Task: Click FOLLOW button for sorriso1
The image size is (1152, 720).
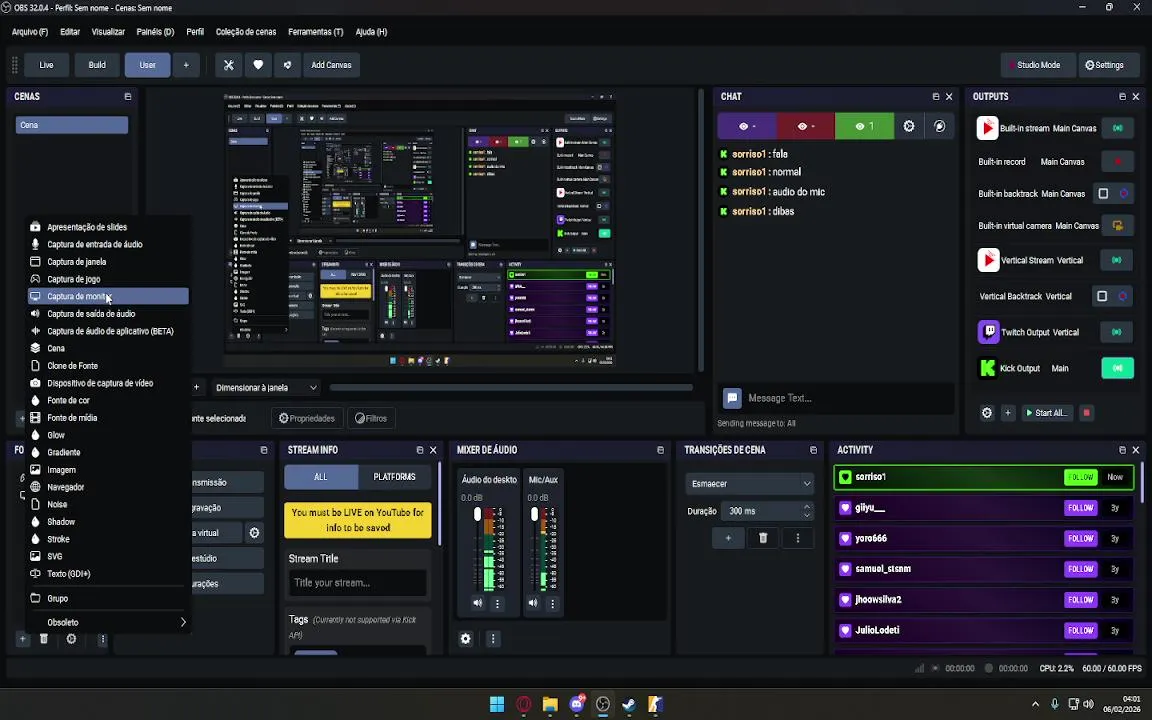Action: [1080, 477]
